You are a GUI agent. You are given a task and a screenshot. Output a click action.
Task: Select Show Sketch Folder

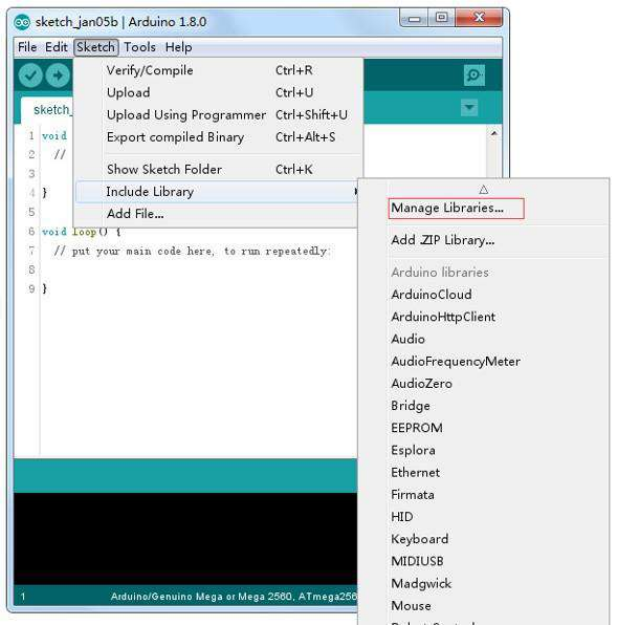coord(218,169)
